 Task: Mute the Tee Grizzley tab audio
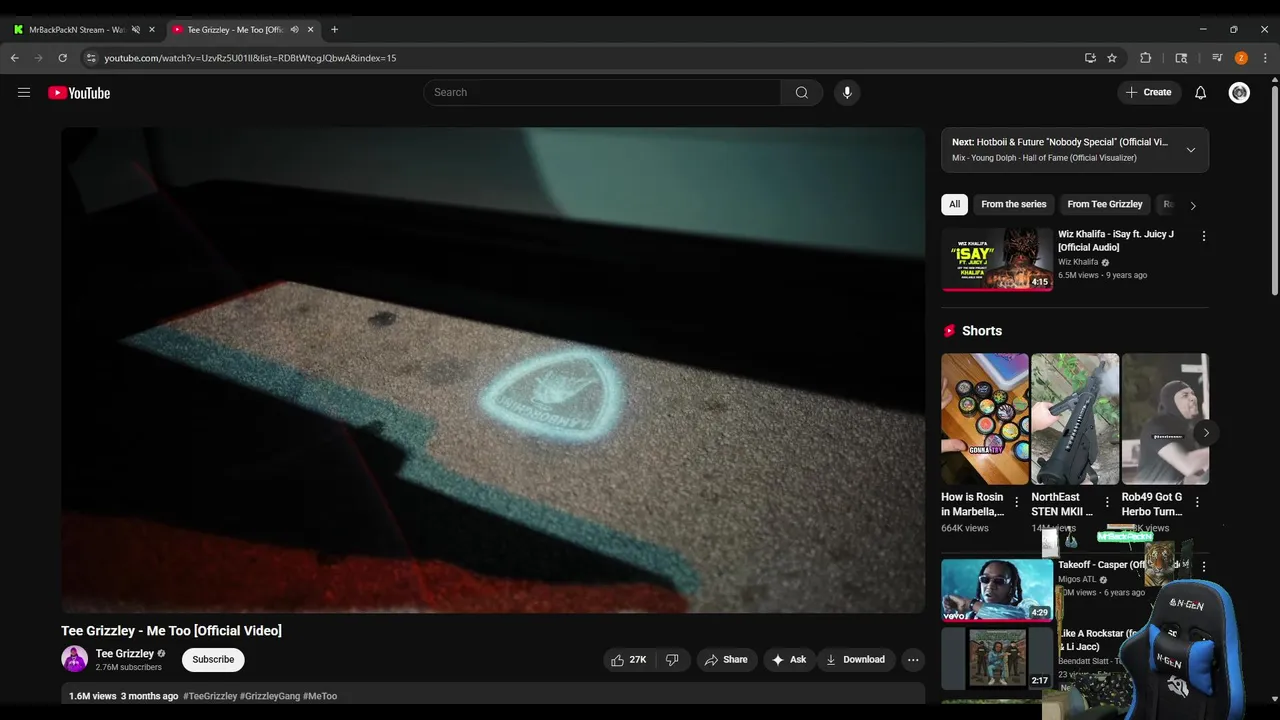point(294,29)
